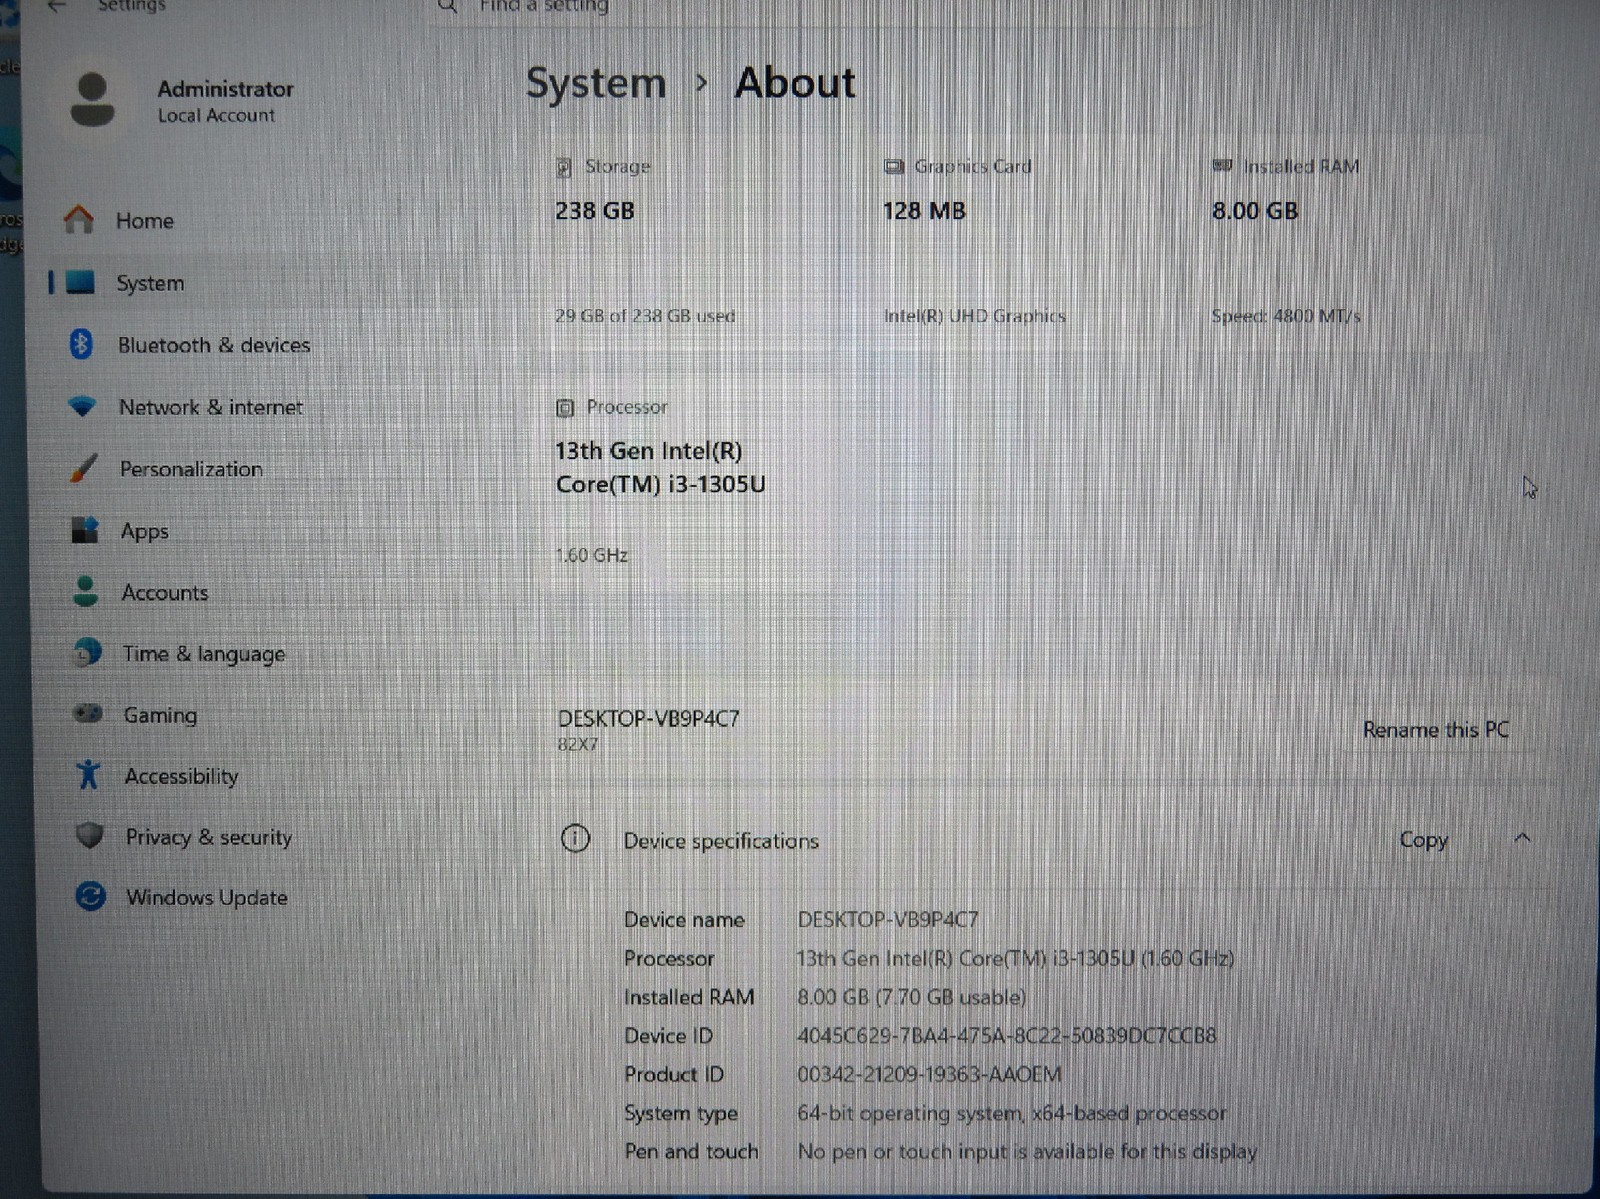Click the 8.00 GB (7.70 GB usable) value
The width and height of the screenshot is (1600, 1199).
911,997
